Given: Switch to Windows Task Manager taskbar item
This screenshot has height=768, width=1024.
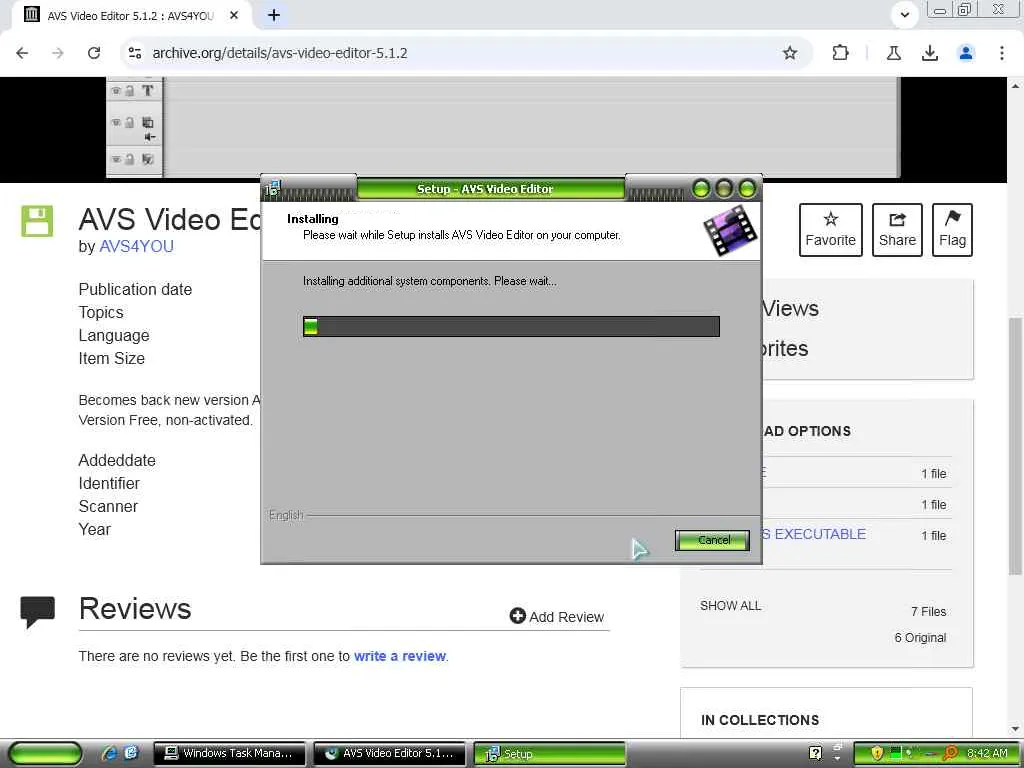Looking at the screenshot, I should coord(229,753).
